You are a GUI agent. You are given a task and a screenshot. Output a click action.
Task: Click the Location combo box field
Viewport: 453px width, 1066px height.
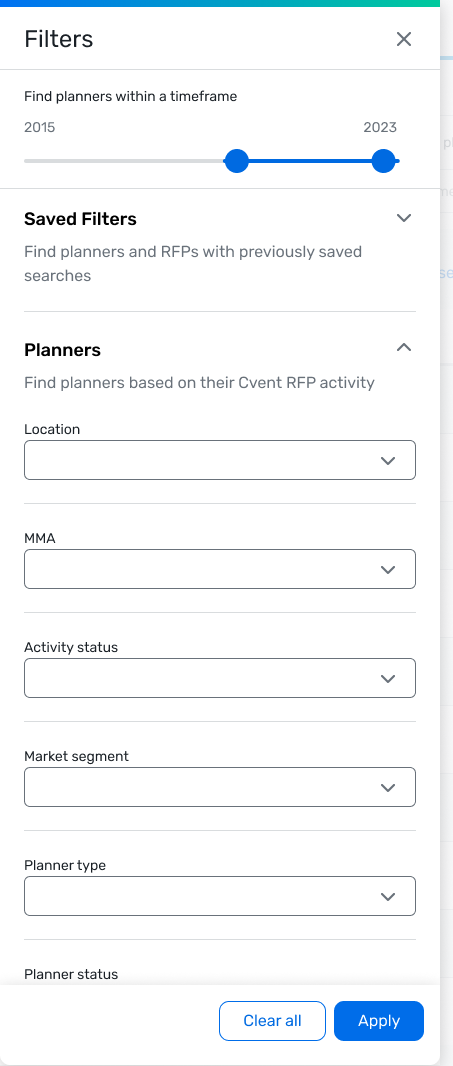pos(220,460)
